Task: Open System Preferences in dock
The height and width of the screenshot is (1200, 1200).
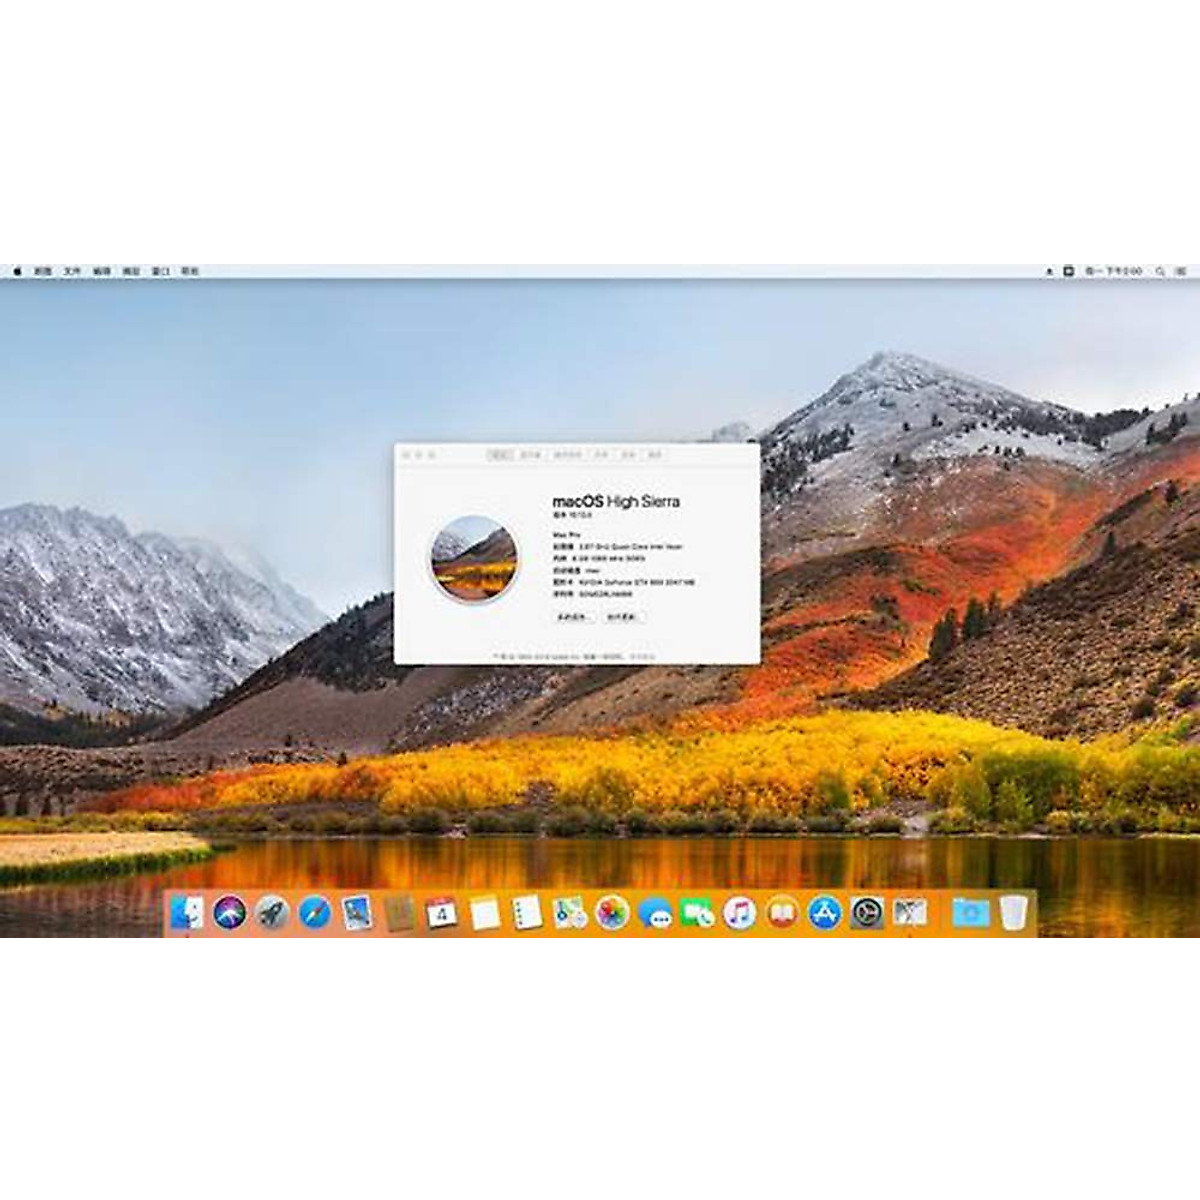Action: [x=867, y=912]
